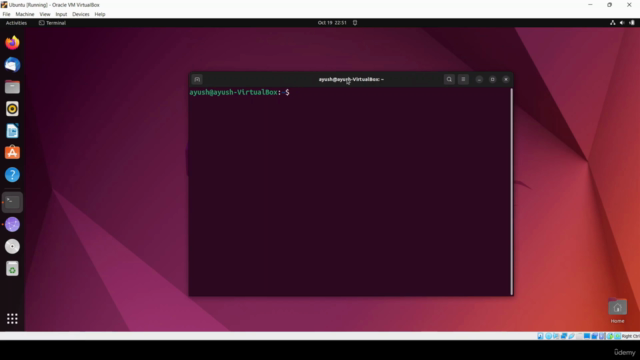Click VirtualBox network status icon

tap(564, 336)
